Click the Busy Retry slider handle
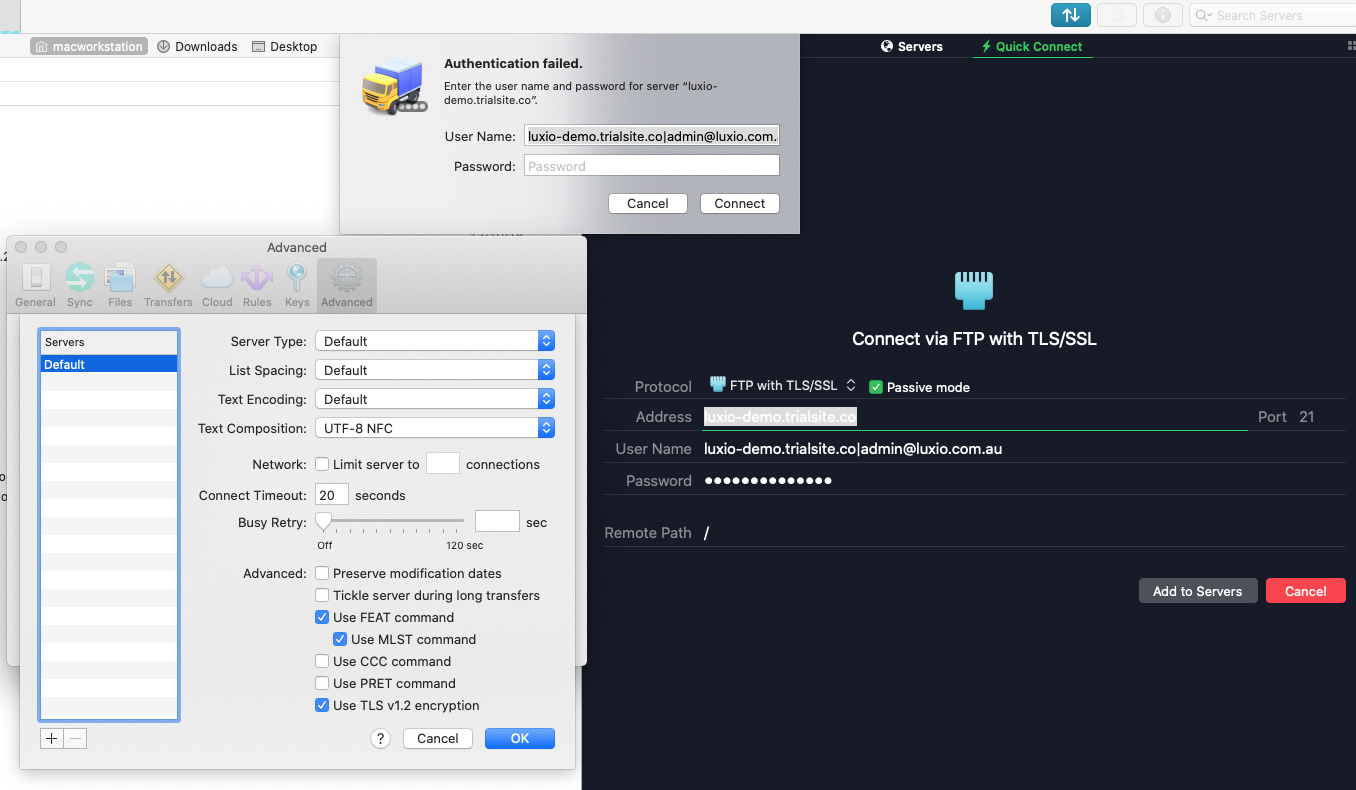This screenshot has width=1356, height=790. pyautogui.click(x=324, y=521)
